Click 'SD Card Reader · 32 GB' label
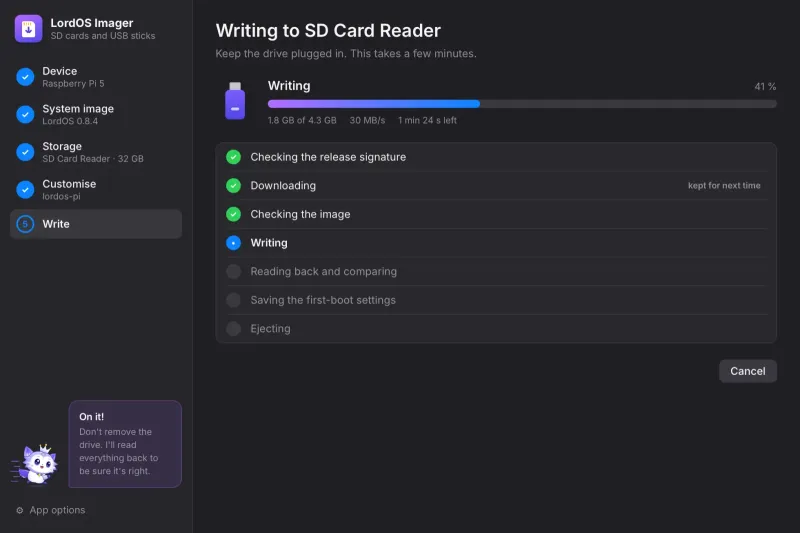Viewport: 800px width, 533px height. click(93, 159)
